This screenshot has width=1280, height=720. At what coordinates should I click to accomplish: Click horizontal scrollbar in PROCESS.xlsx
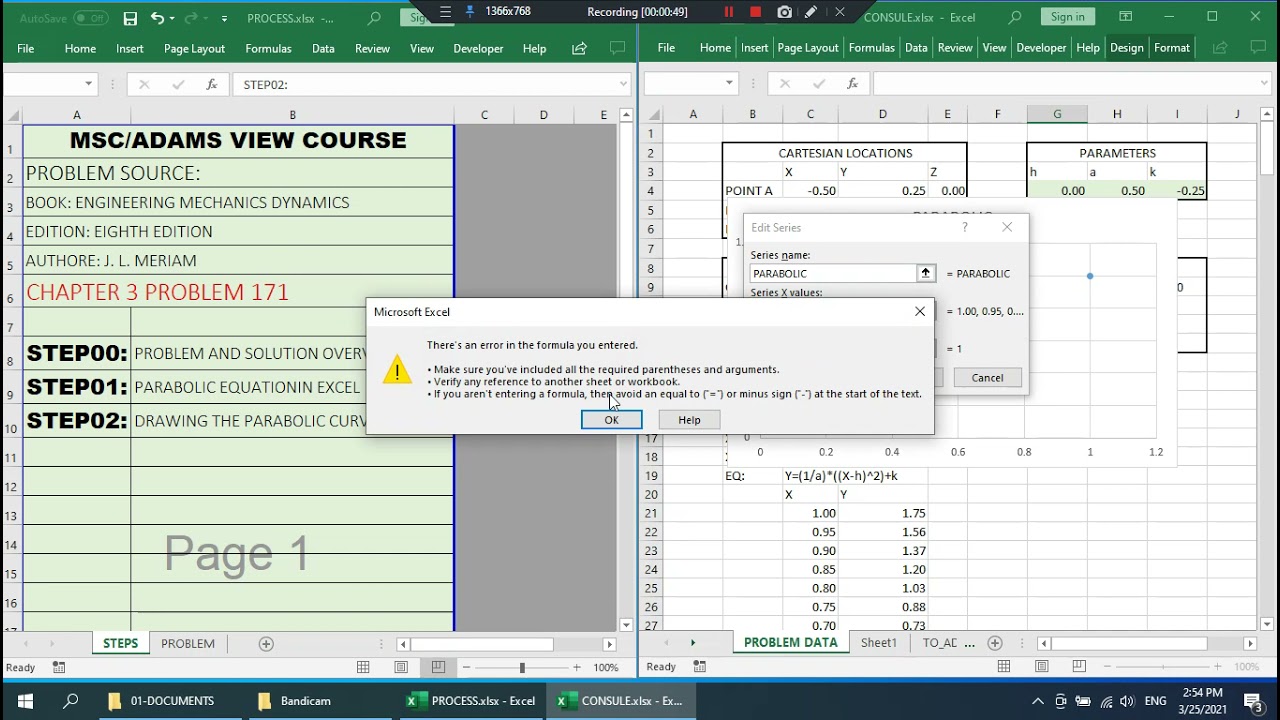483,644
